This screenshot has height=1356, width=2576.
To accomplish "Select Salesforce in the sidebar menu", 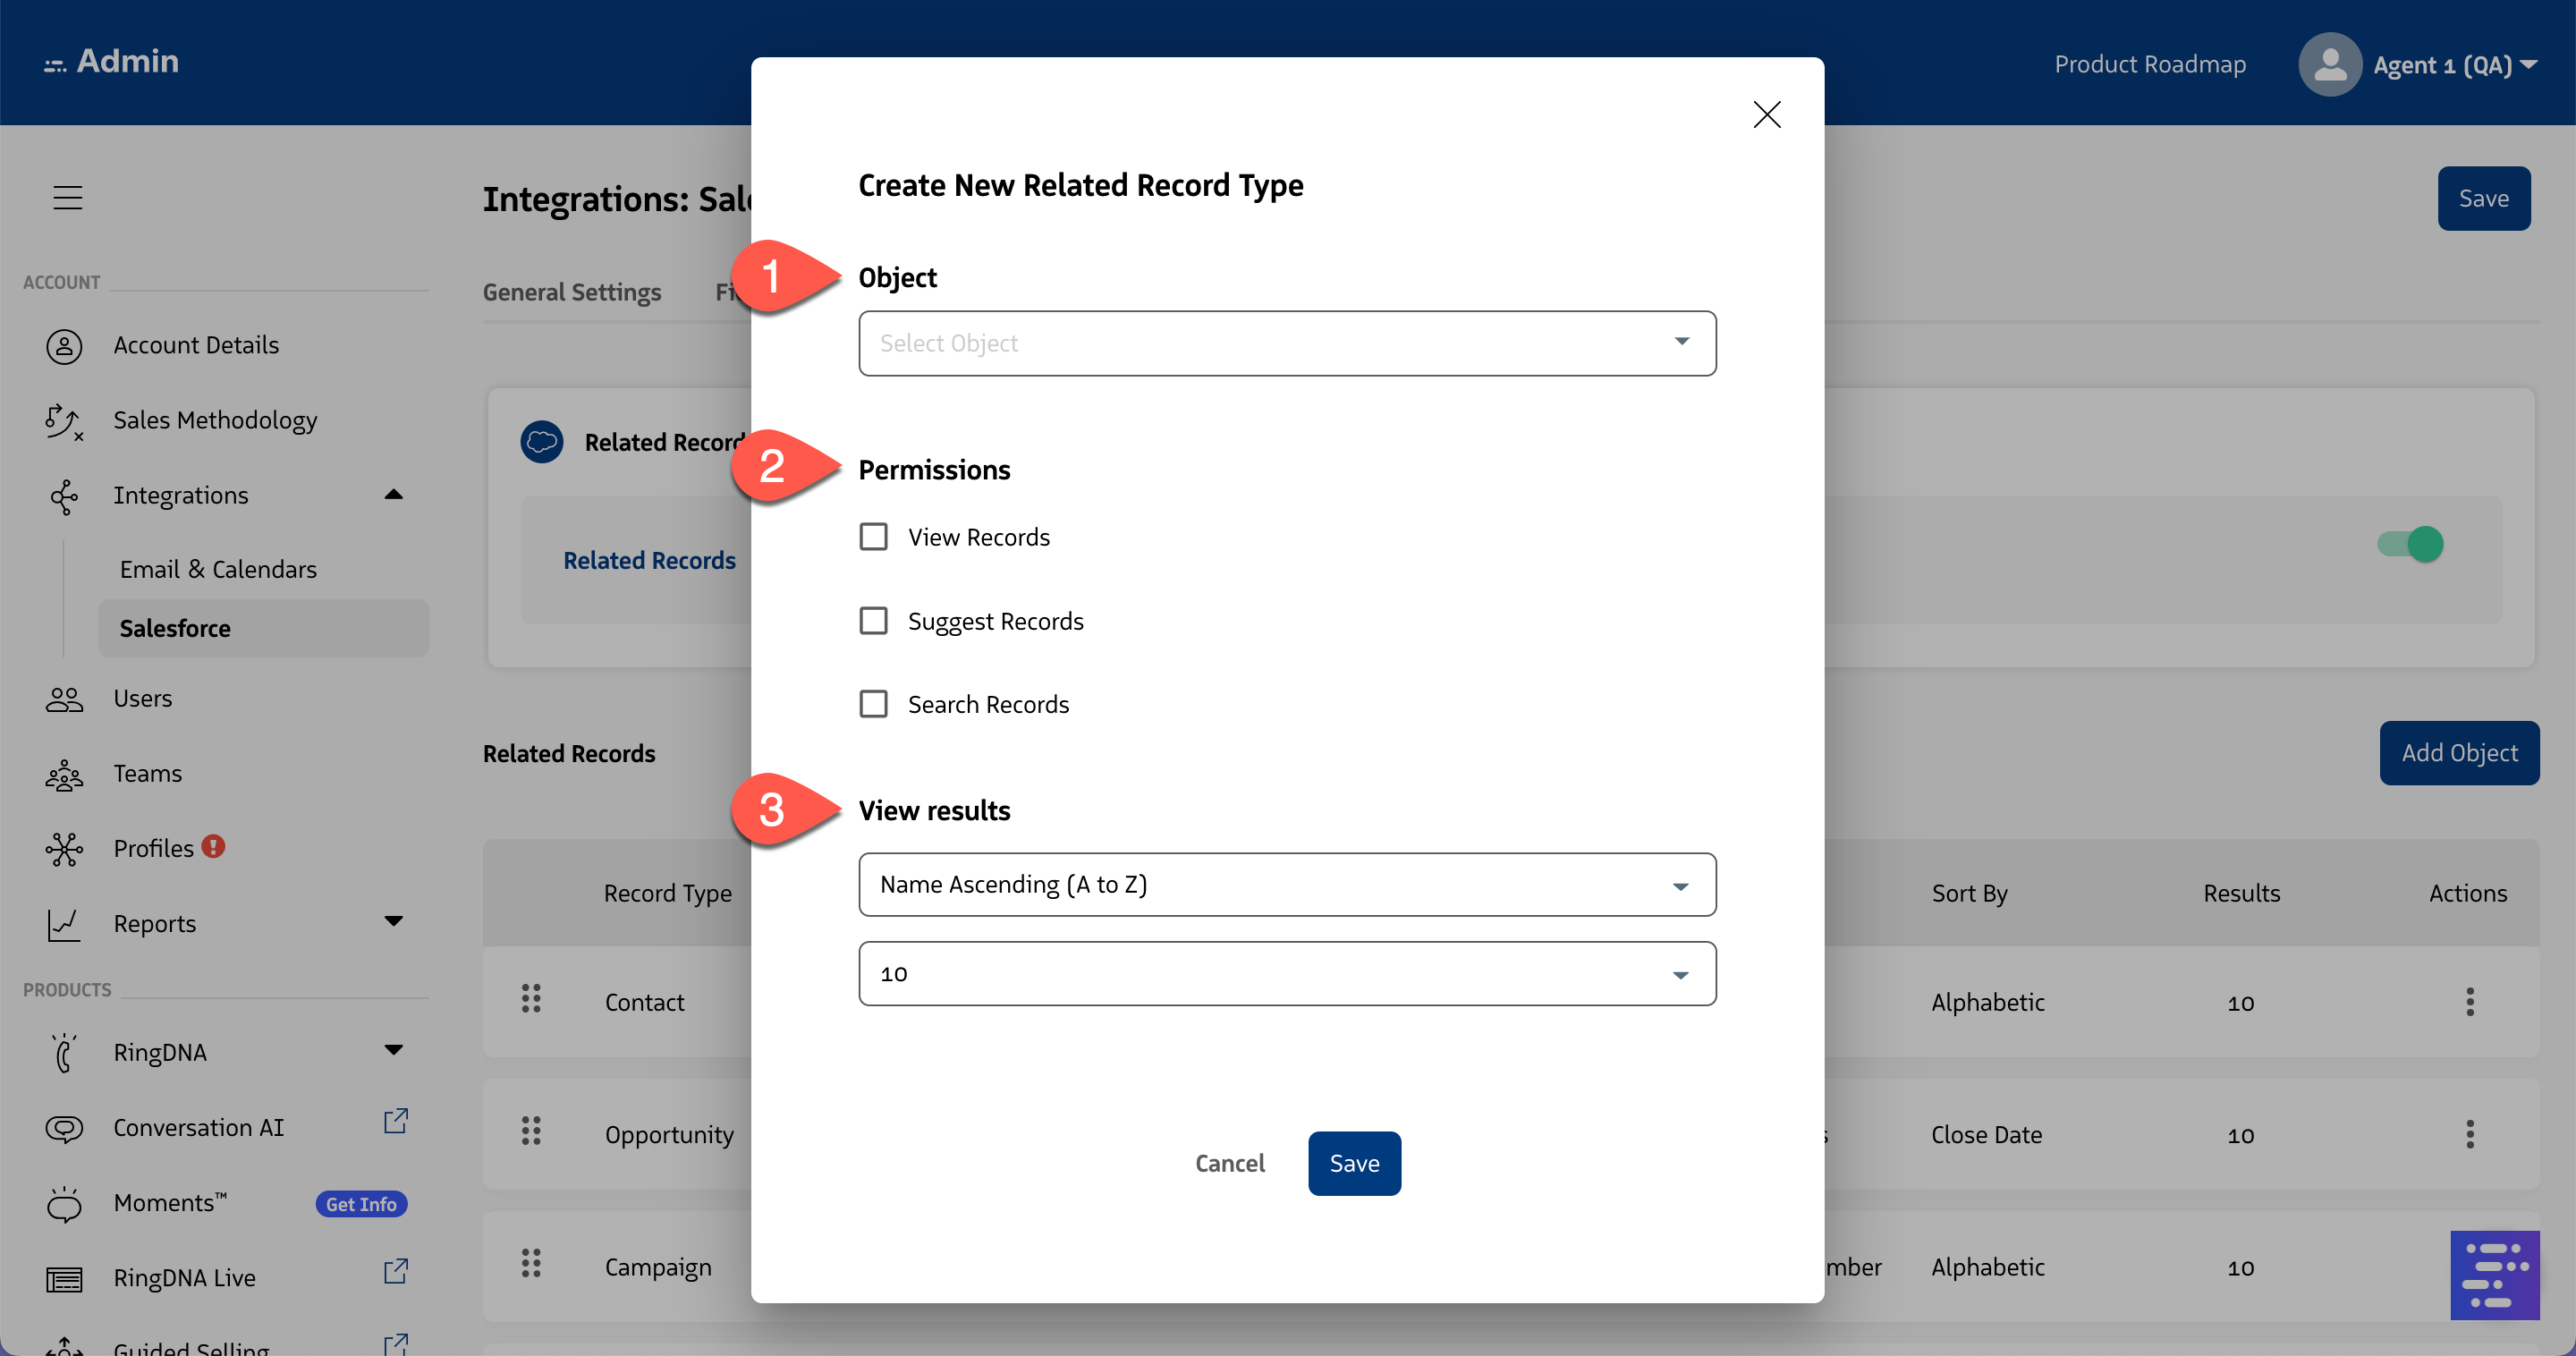I will pyautogui.click(x=174, y=628).
